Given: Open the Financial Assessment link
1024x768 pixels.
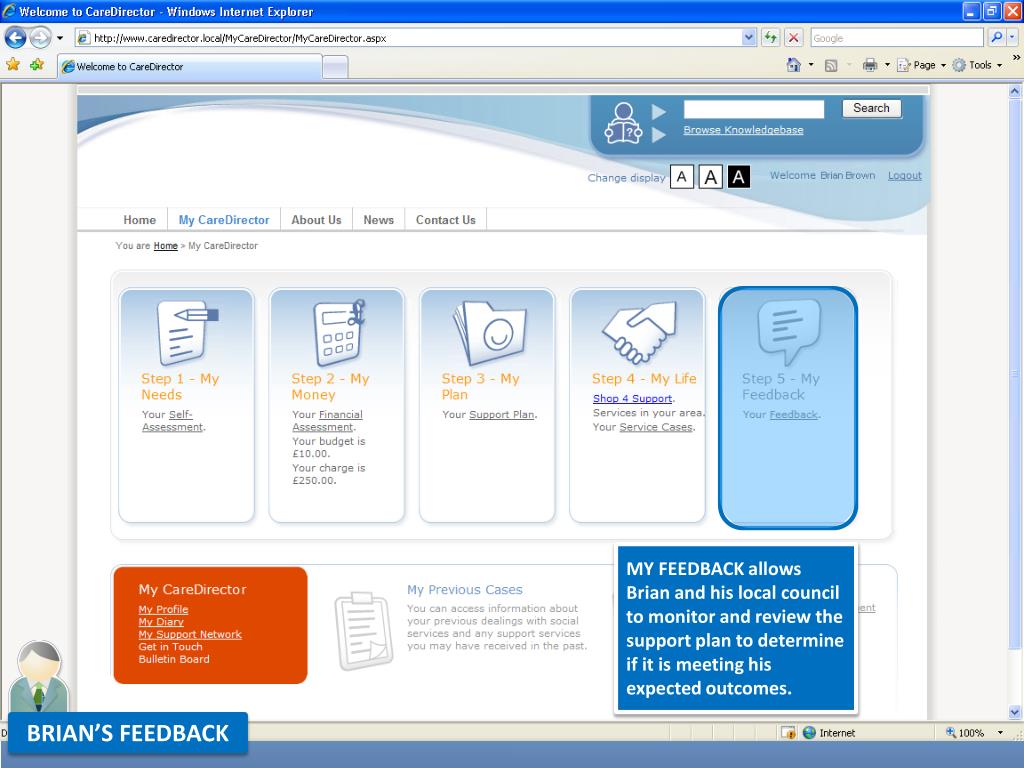Looking at the screenshot, I should pyautogui.click(x=327, y=421).
